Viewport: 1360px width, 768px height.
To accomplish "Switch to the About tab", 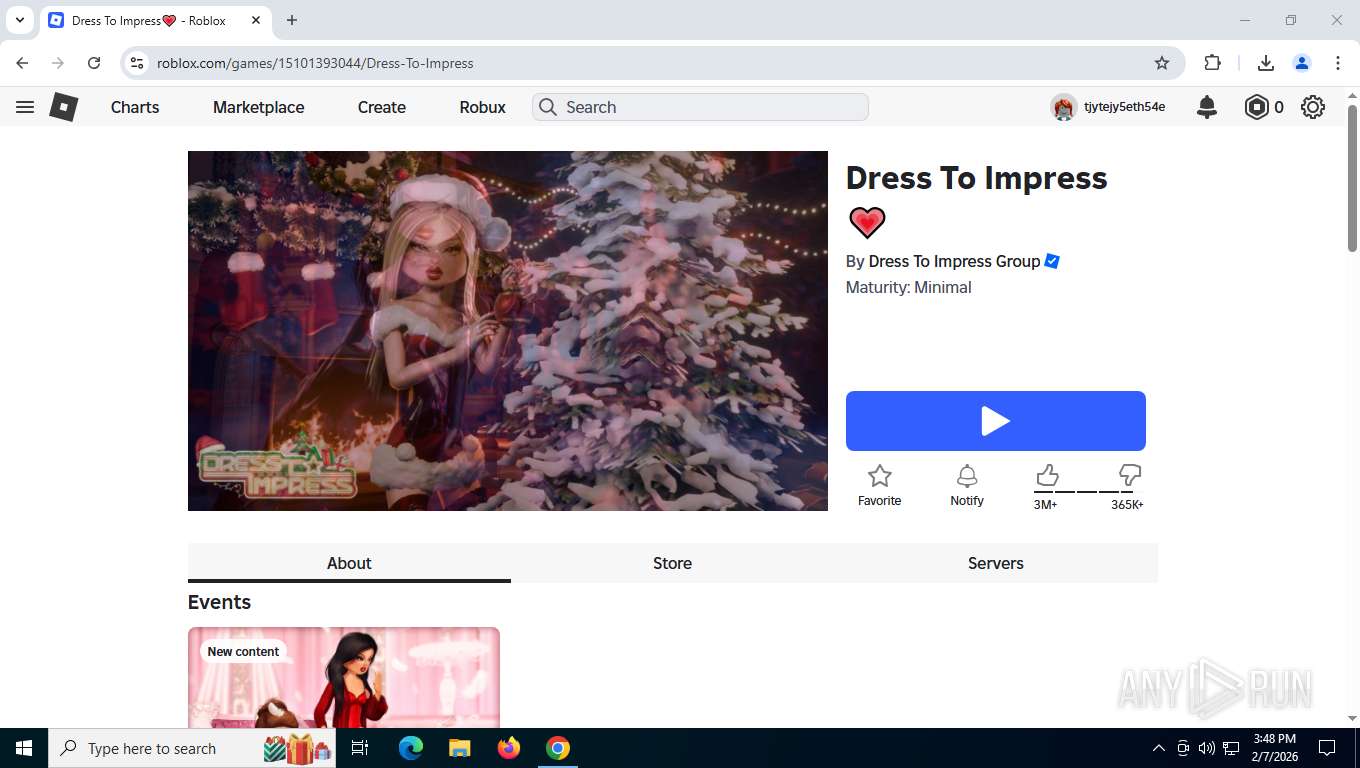I will (x=349, y=563).
